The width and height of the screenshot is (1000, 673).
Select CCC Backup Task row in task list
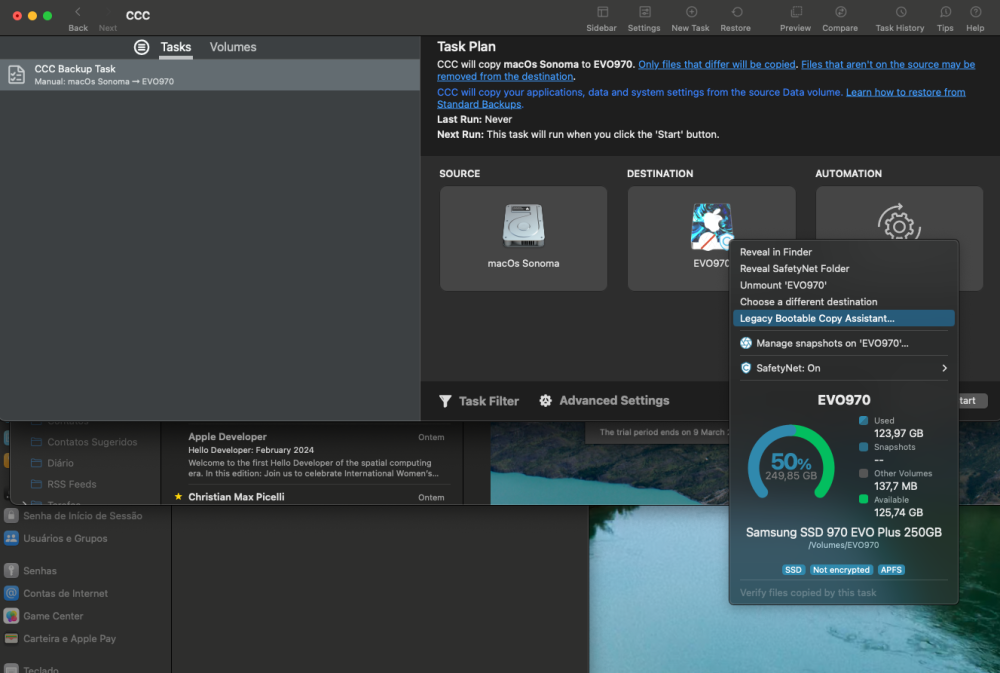tap(210, 75)
